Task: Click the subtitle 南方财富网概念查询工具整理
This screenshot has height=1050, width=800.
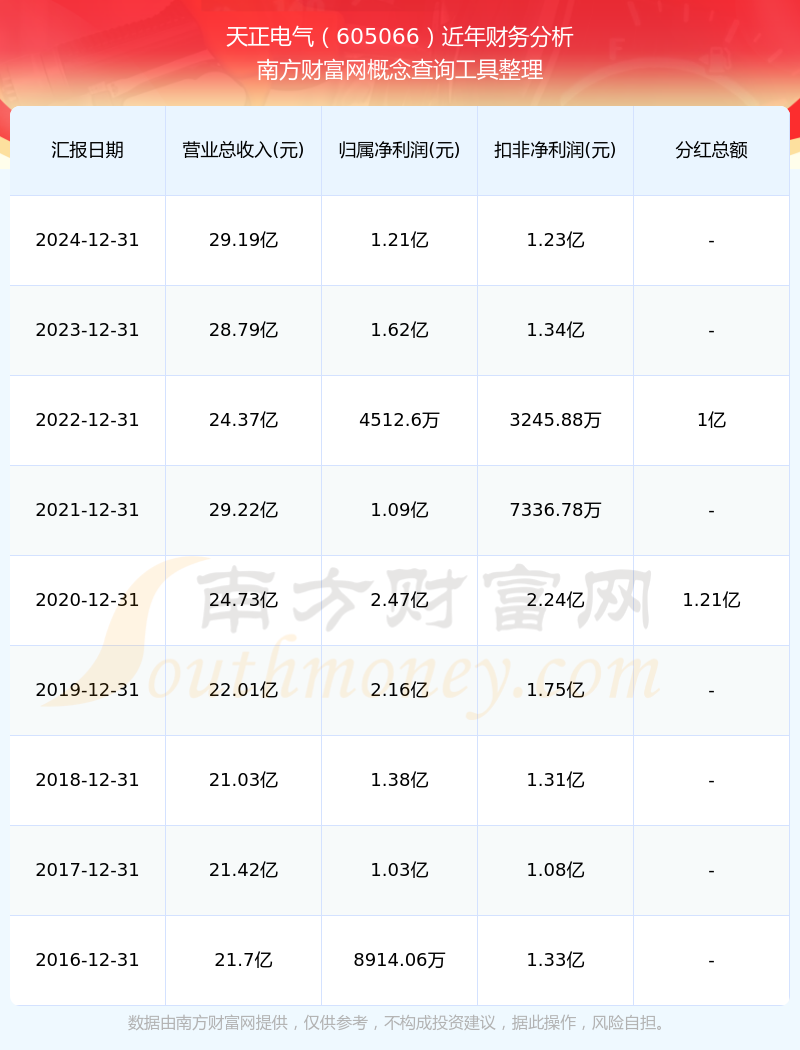Action: click(400, 70)
